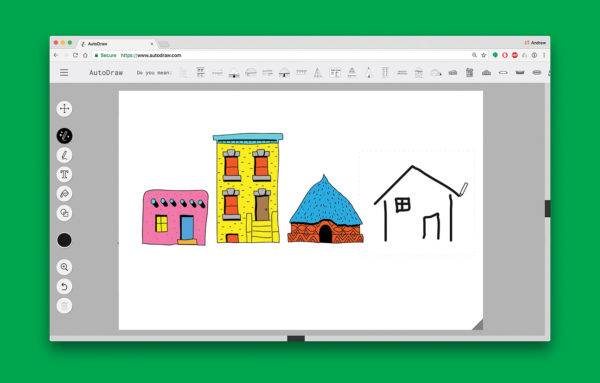Select the Move/Select tool
The image size is (600, 383).
pos(64,109)
